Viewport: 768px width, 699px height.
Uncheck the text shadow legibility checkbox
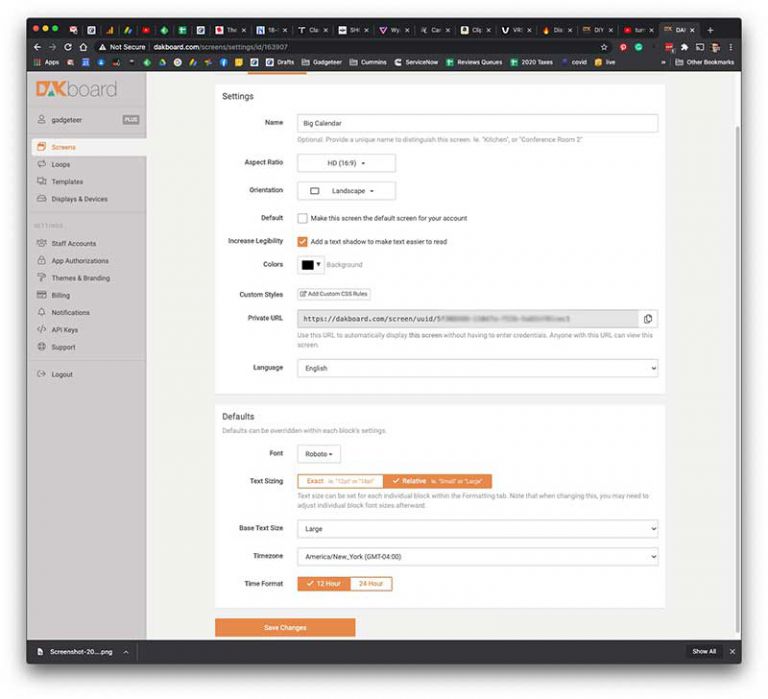[302, 241]
